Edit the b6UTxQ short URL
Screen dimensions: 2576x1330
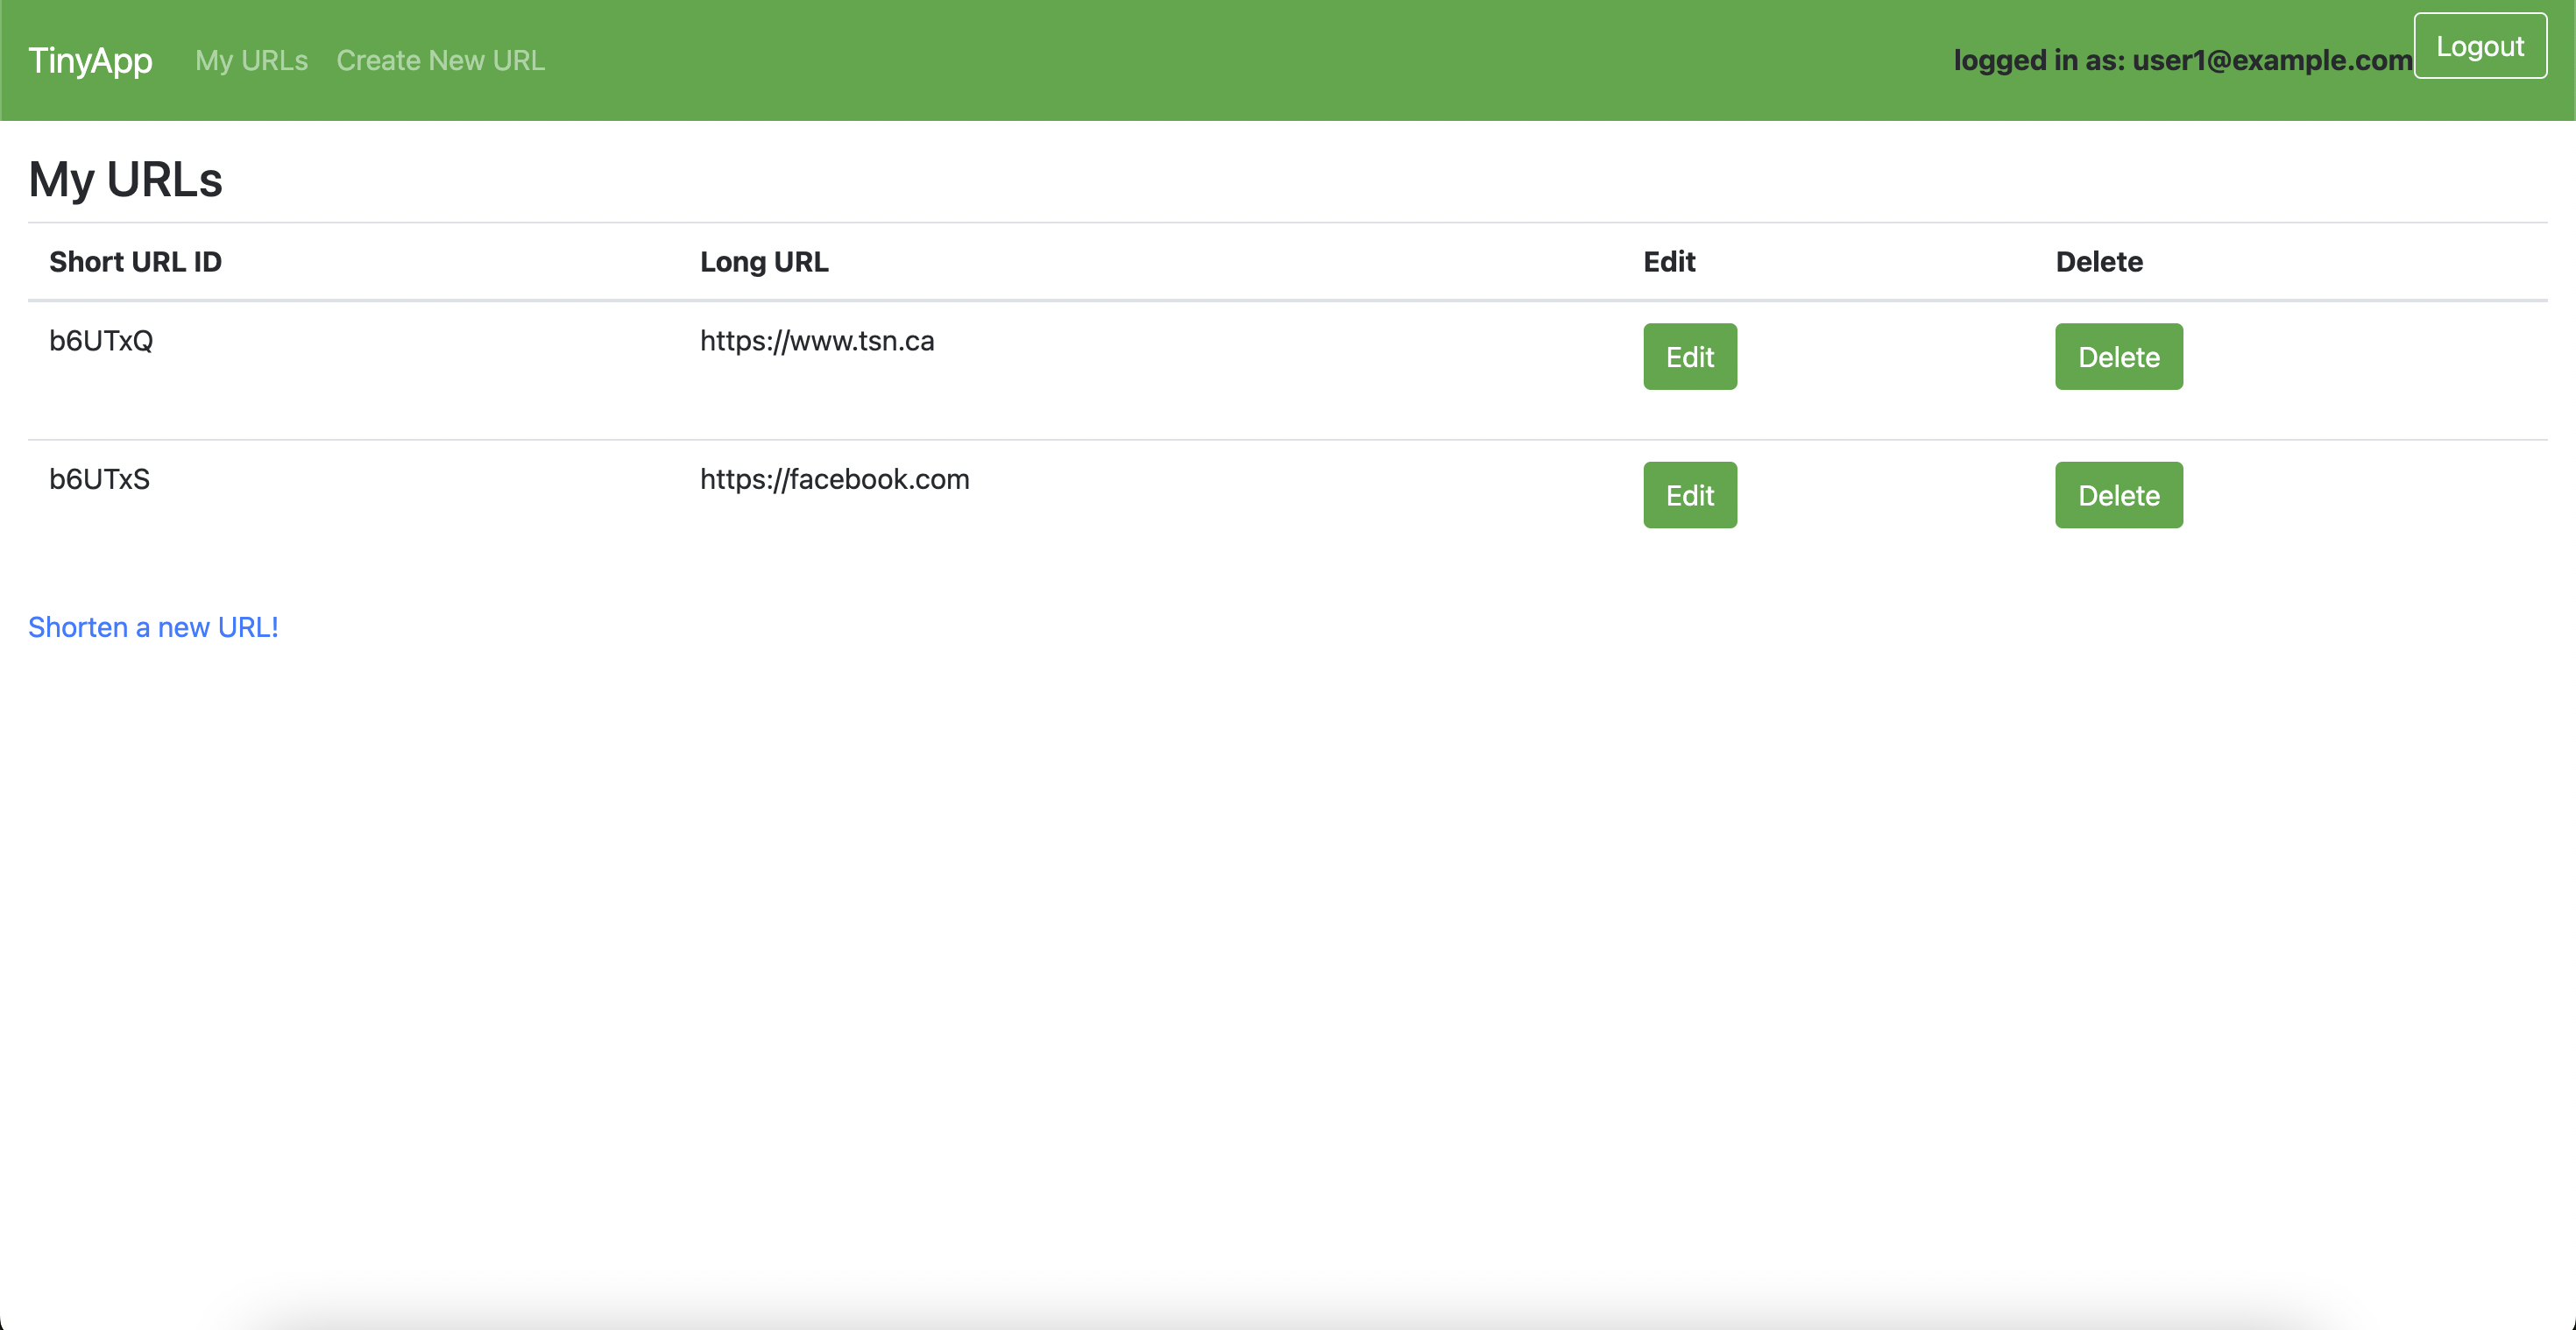[1690, 356]
